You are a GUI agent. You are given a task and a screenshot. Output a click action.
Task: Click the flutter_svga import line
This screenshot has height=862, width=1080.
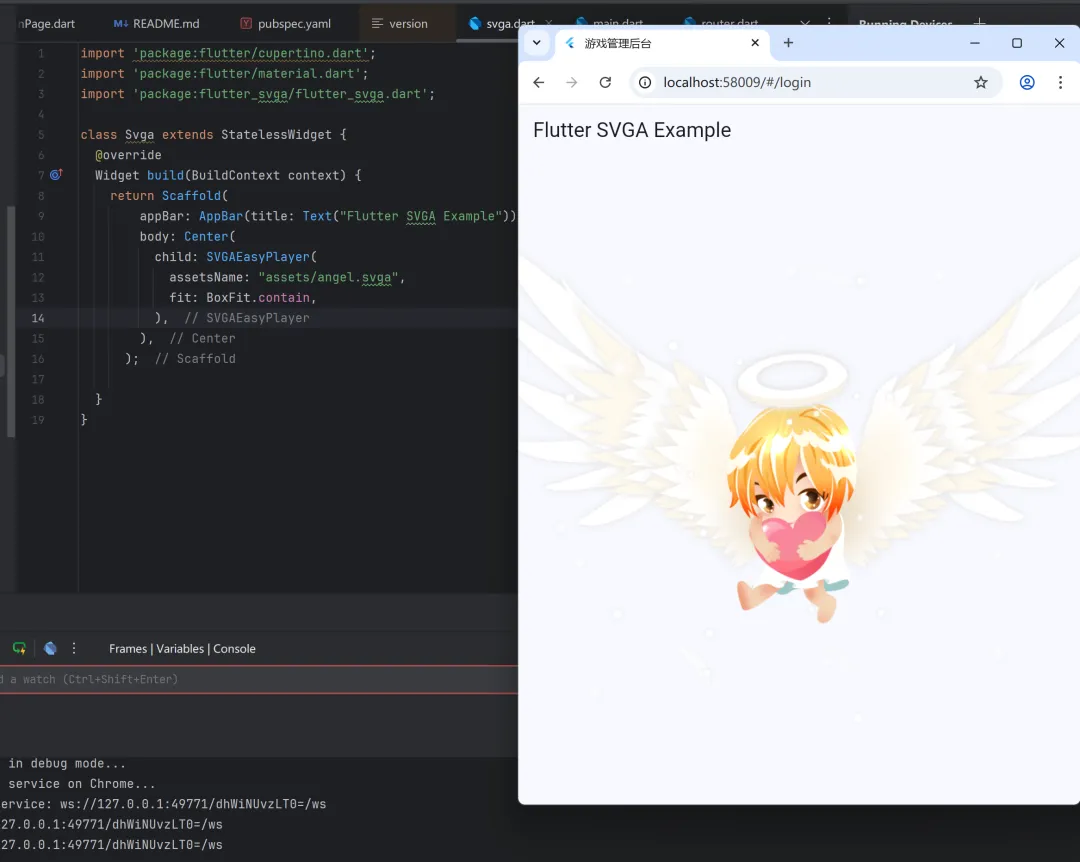click(258, 94)
